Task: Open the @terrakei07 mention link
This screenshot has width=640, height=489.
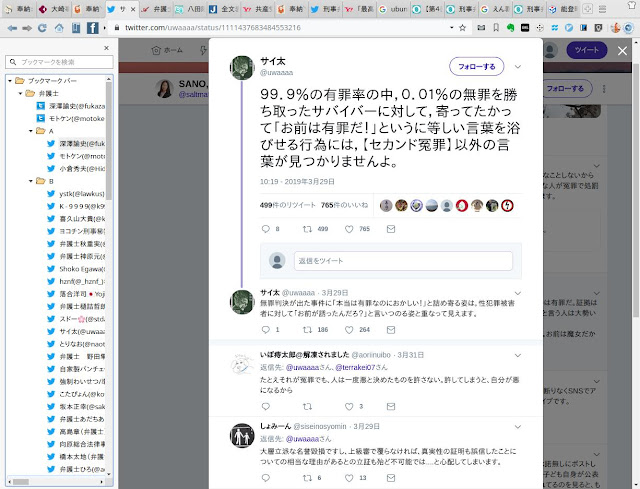Action: pos(355,367)
